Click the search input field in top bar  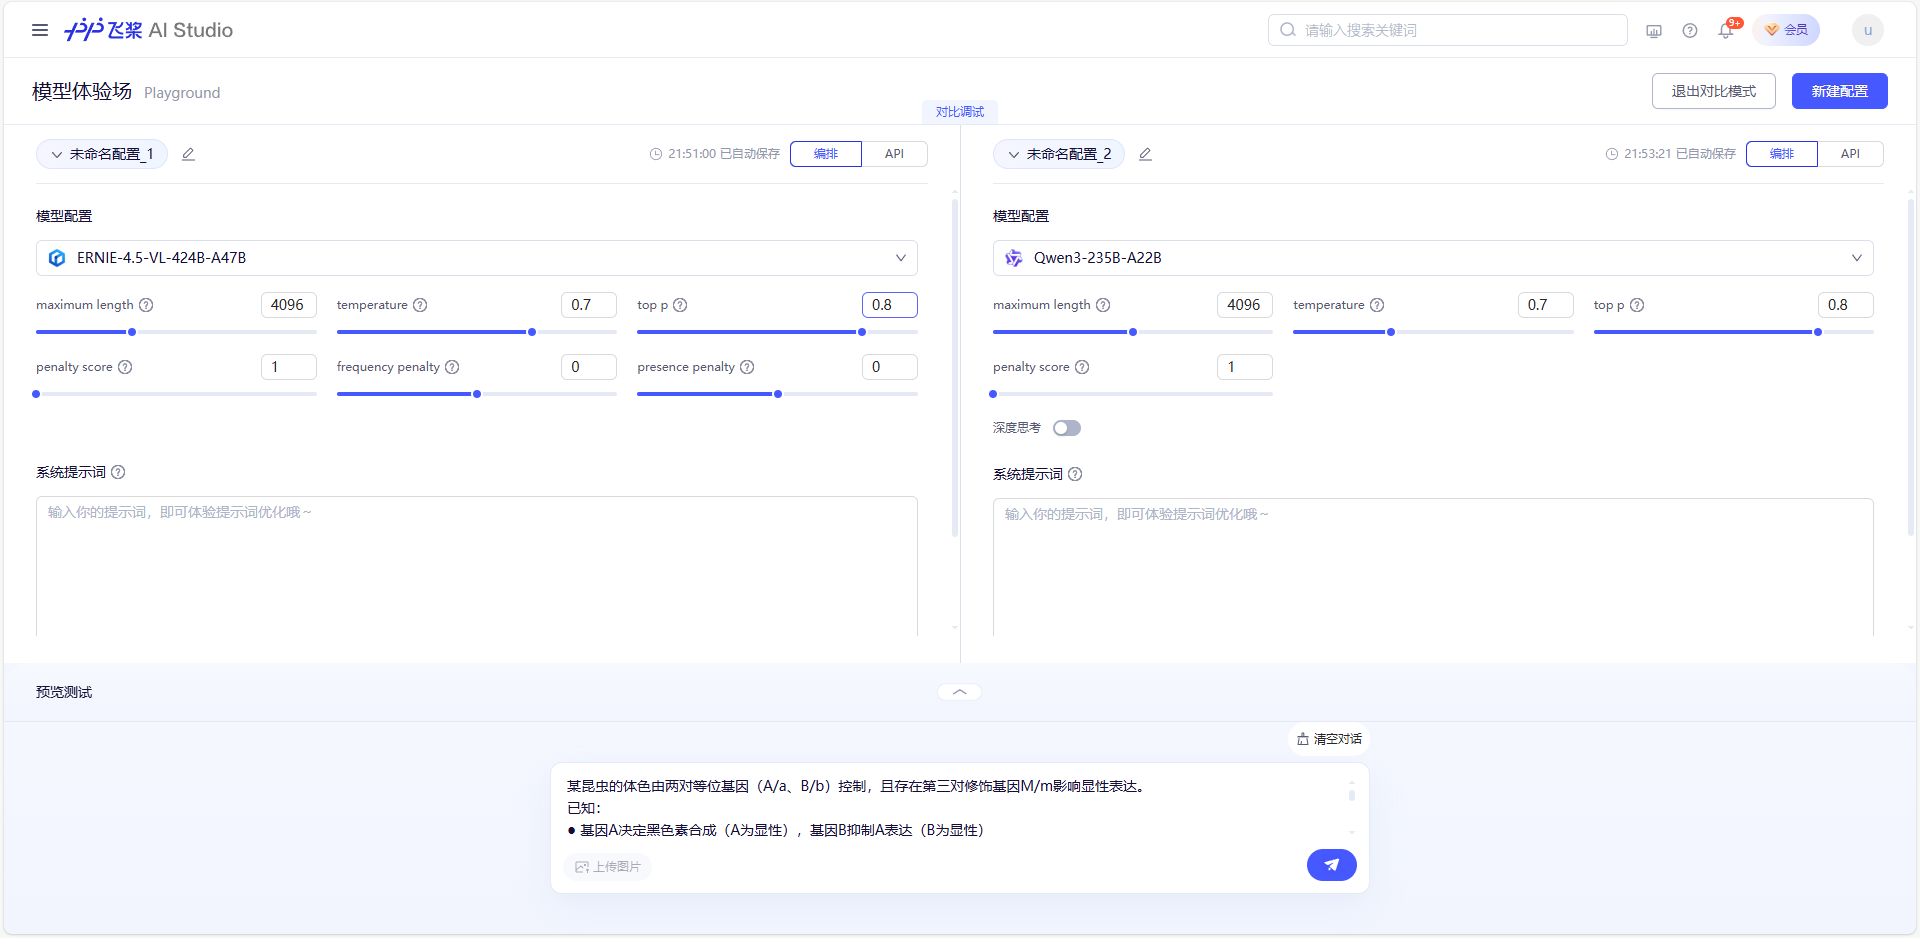[1447, 30]
